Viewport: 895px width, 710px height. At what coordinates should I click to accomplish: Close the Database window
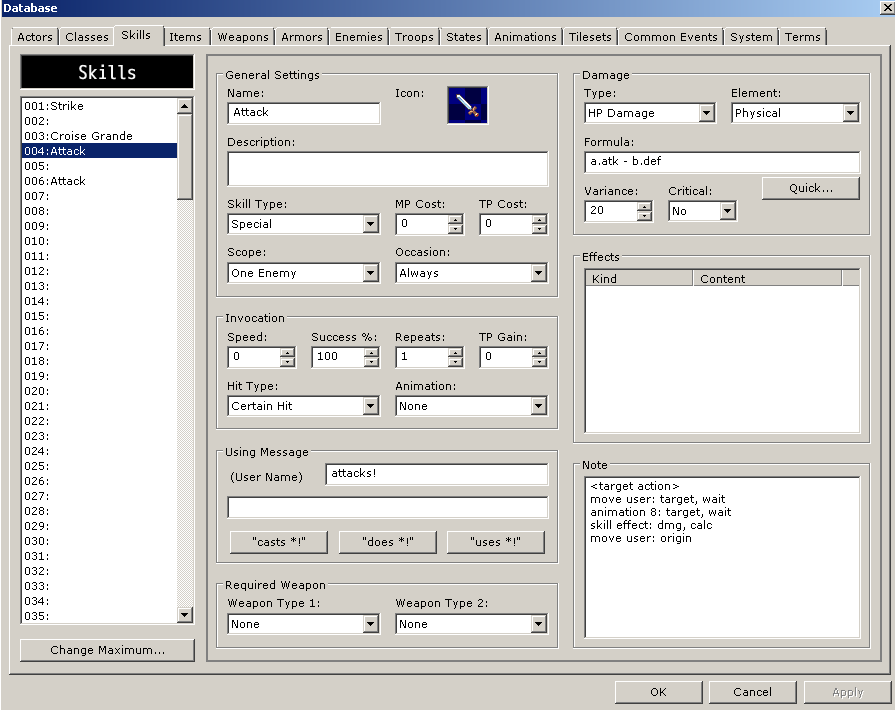[x=885, y=8]
